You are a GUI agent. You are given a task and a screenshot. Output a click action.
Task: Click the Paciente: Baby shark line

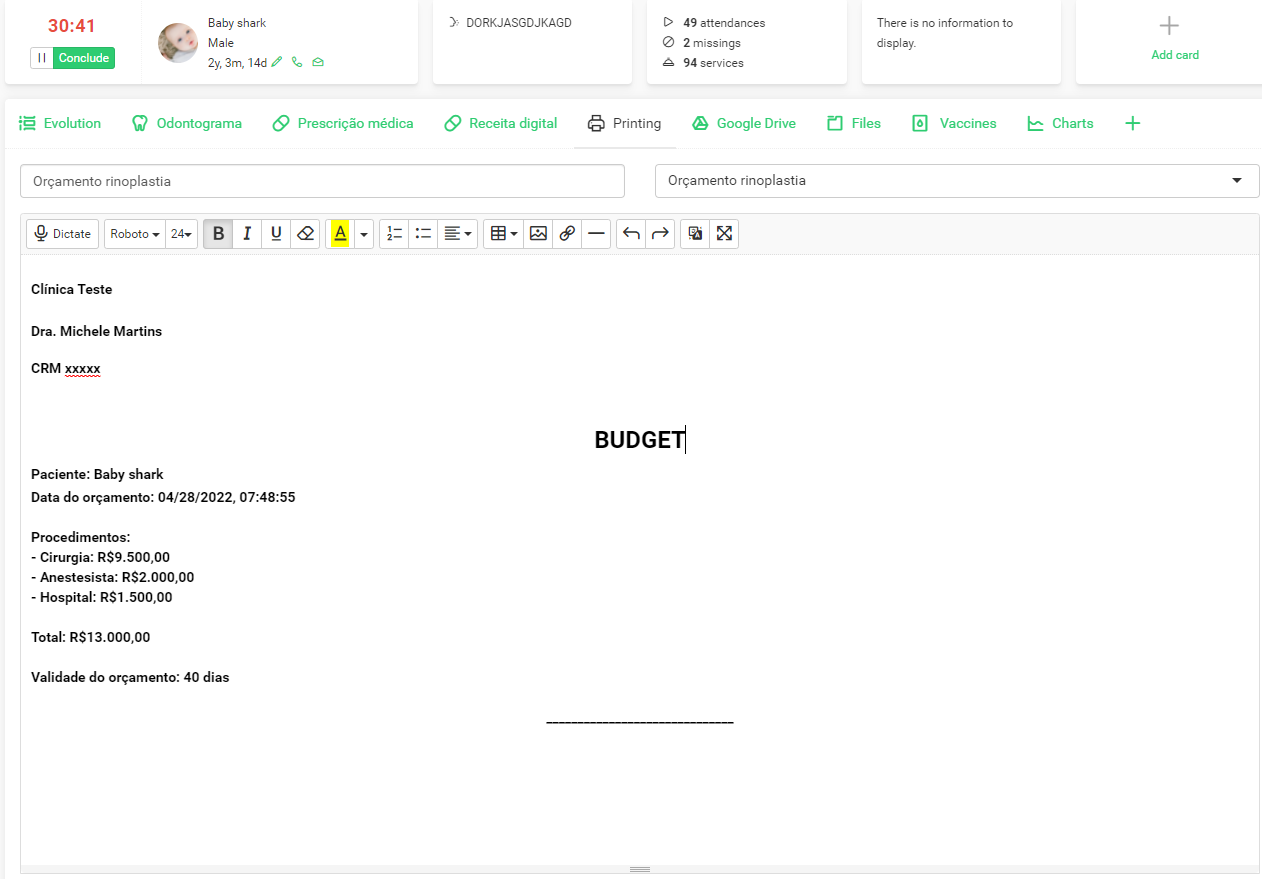(97, 474)
